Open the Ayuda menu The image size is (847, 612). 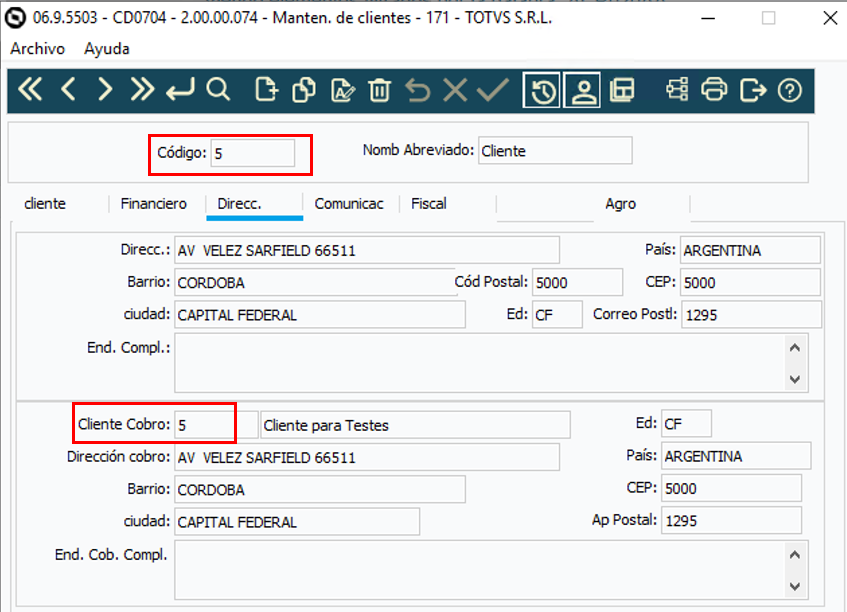106,49
